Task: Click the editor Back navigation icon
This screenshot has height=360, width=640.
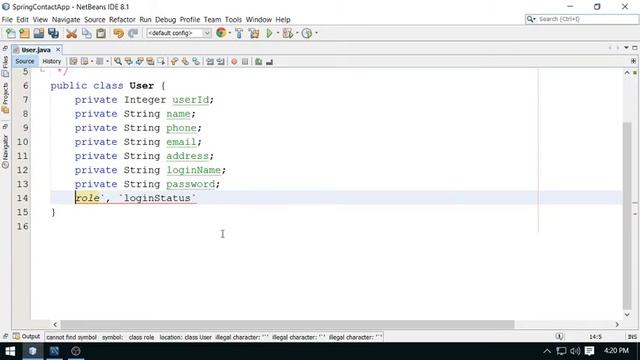Action: pos(84,62)
